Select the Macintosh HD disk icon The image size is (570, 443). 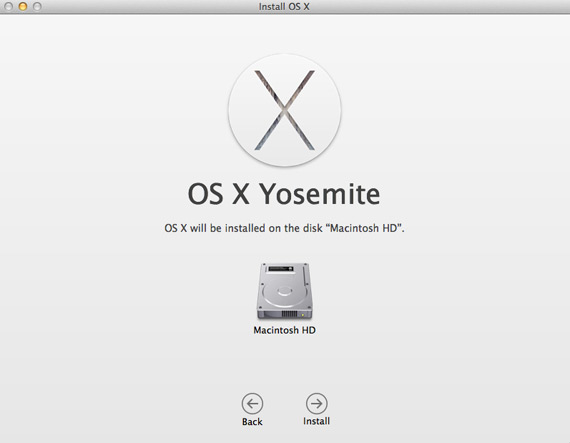tap(285, 291)
